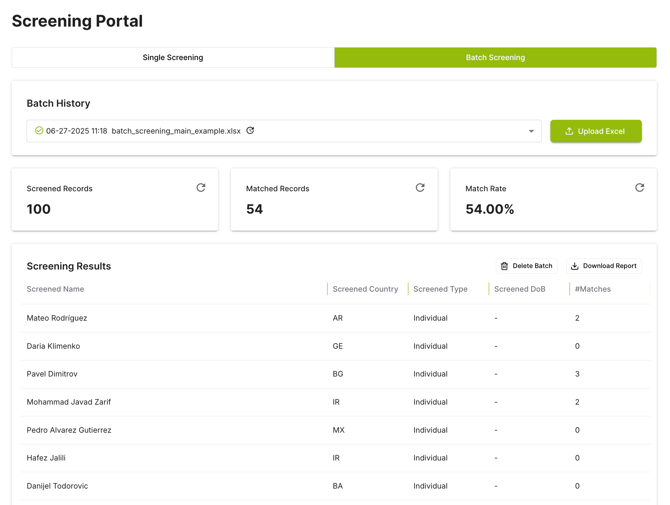This screenshot has height=505, width=670.
Task: Refresh the Screened Records card
Action: pyautogui.click(x=201, y=188)
